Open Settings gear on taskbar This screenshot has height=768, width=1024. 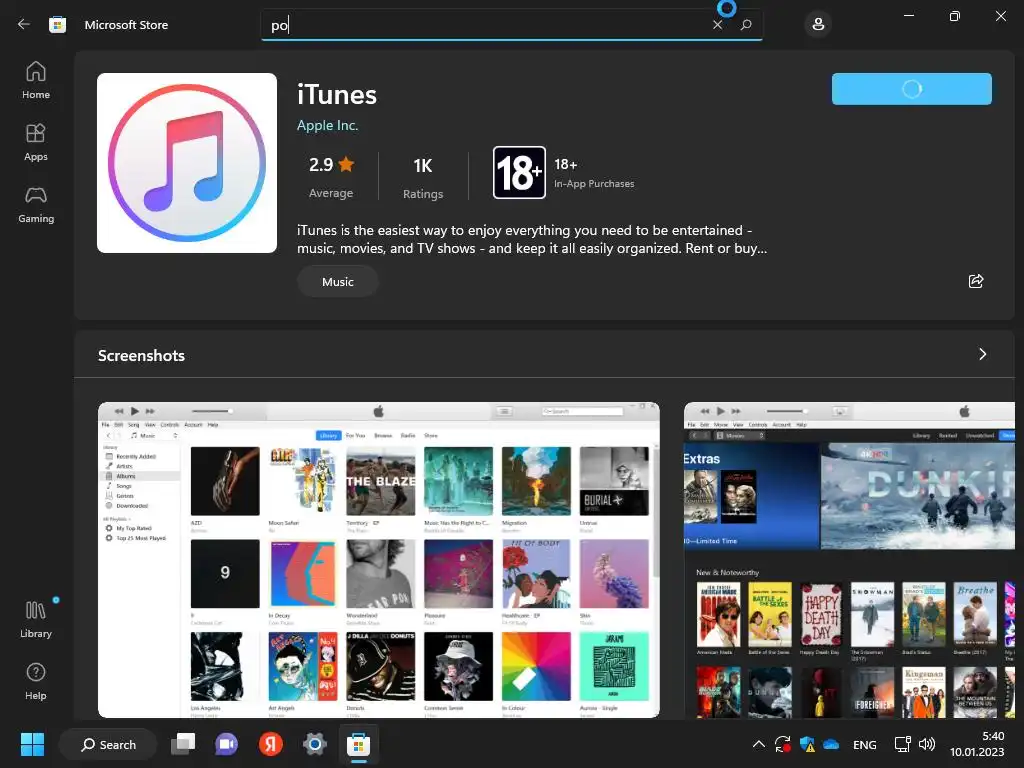[314, 744]
